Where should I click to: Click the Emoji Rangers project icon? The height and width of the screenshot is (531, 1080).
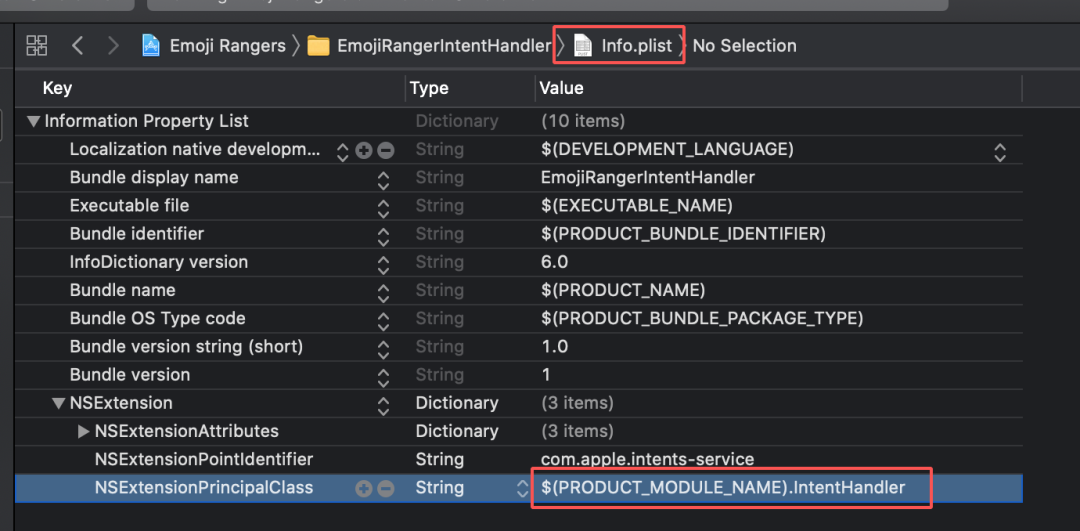(151, 45)
